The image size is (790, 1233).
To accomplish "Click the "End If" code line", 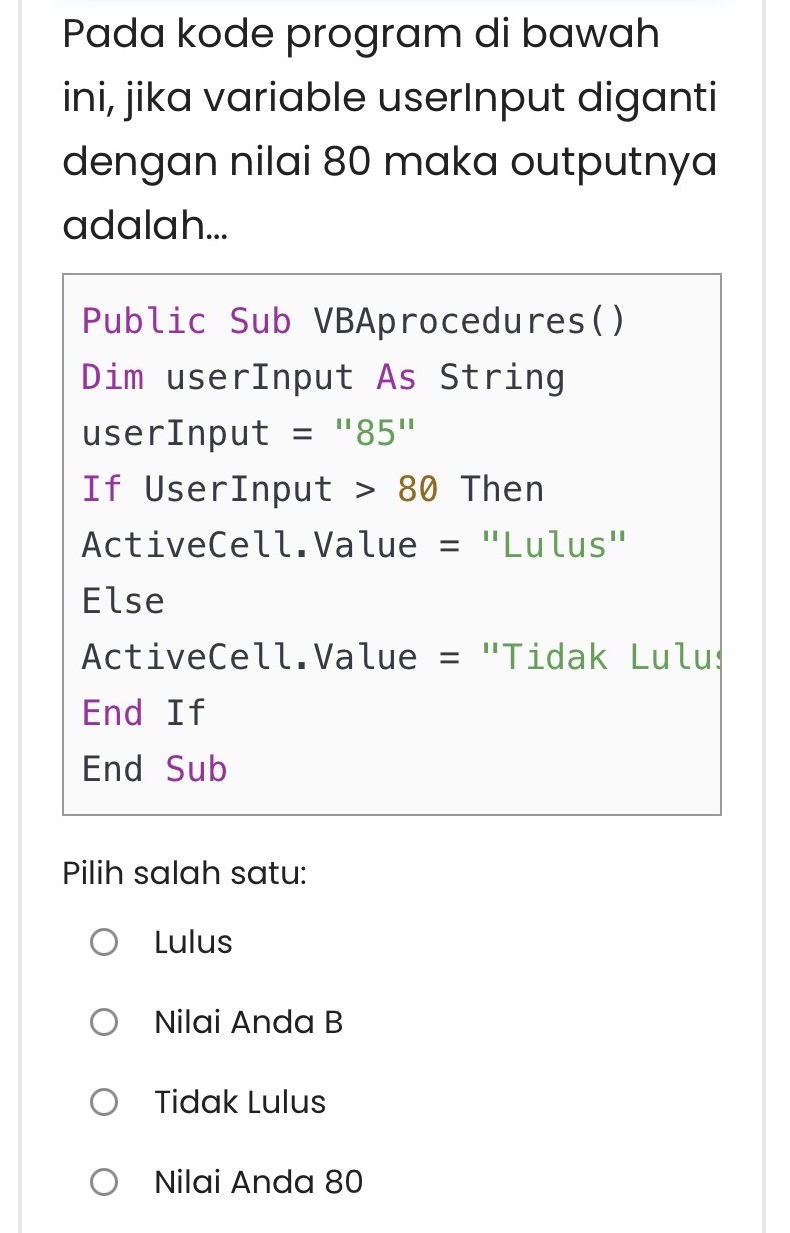I will tap(143, 713).
